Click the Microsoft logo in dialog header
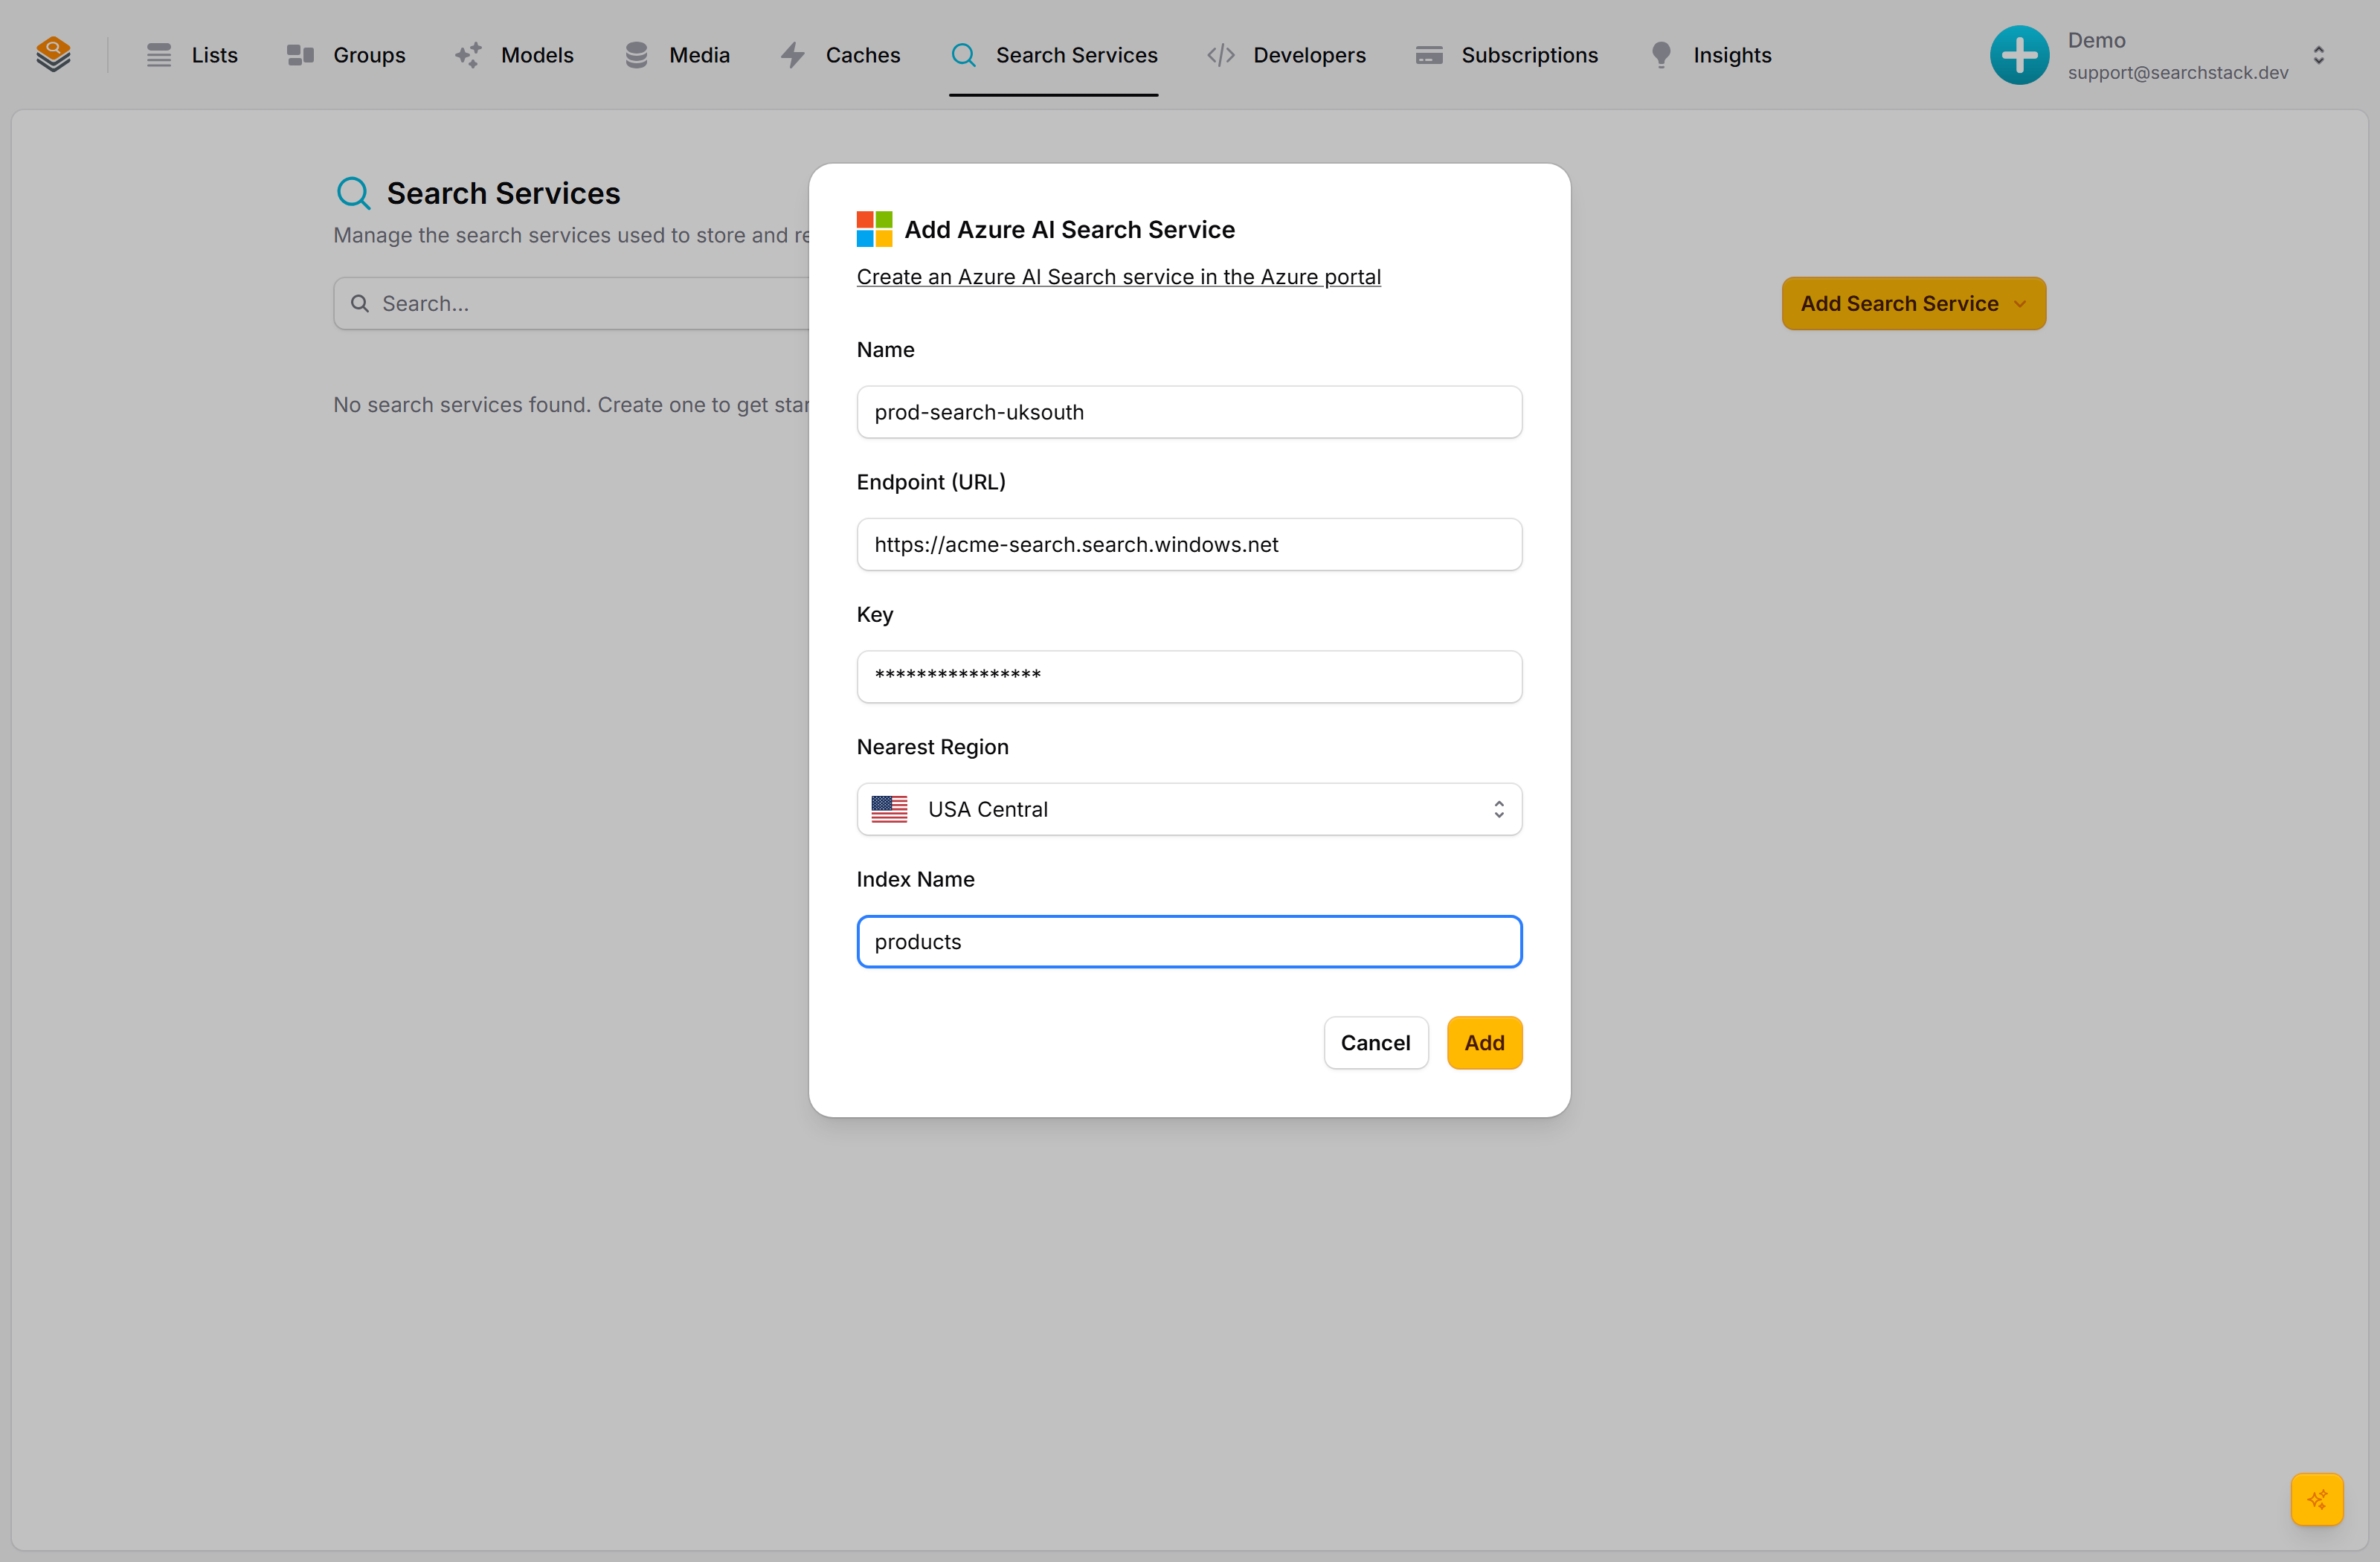Viewport: 2380px width, 1562px height. pos(874,229)
